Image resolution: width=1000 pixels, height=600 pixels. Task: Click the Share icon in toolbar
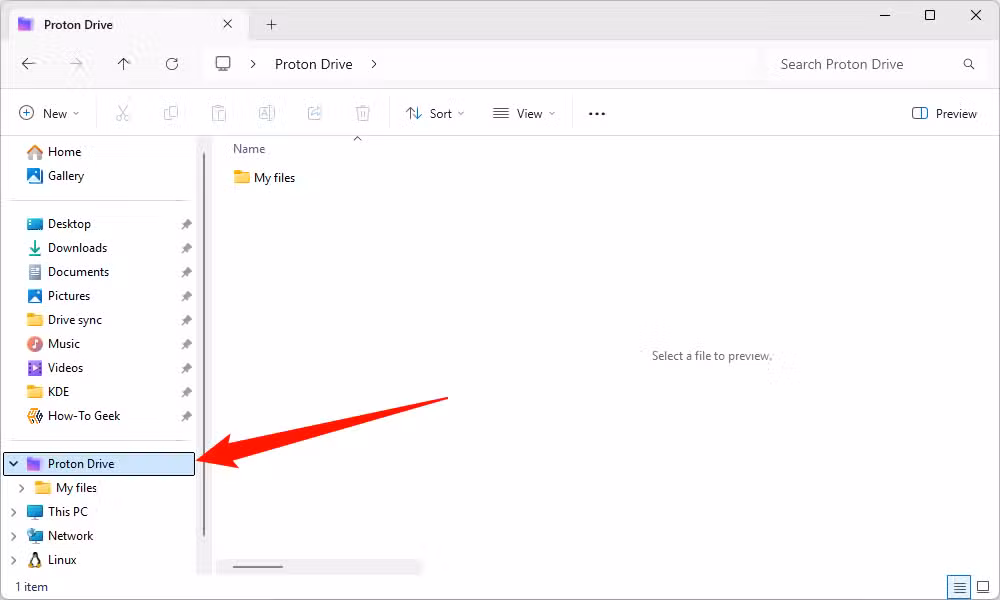tap(314, 113)
